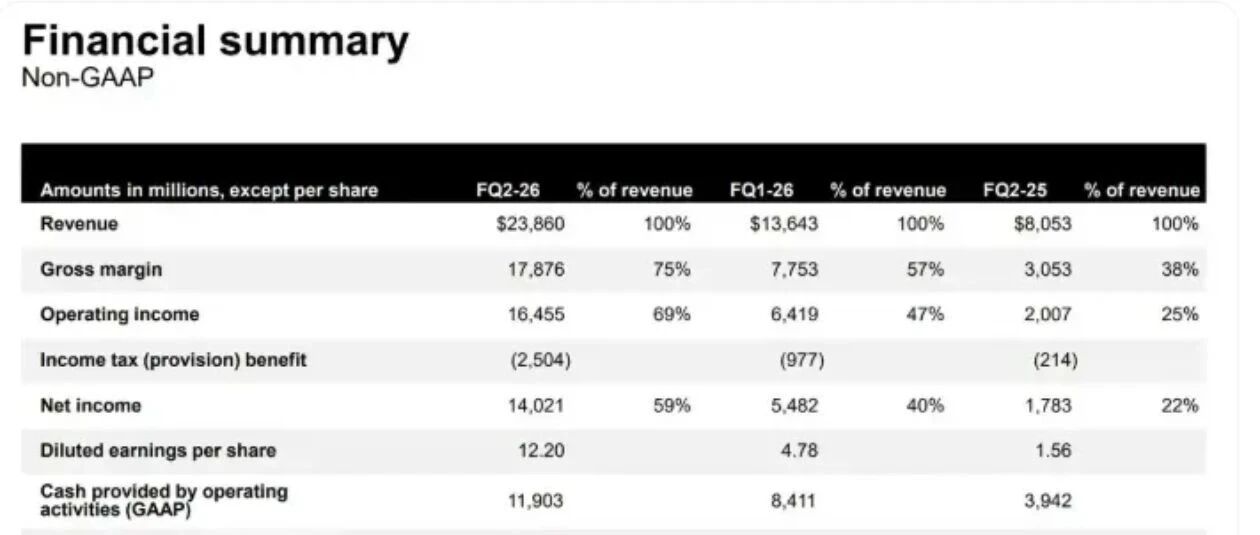Click the FQ2-26 column header
Screen dimensions: 1260x535
[507, 190]
